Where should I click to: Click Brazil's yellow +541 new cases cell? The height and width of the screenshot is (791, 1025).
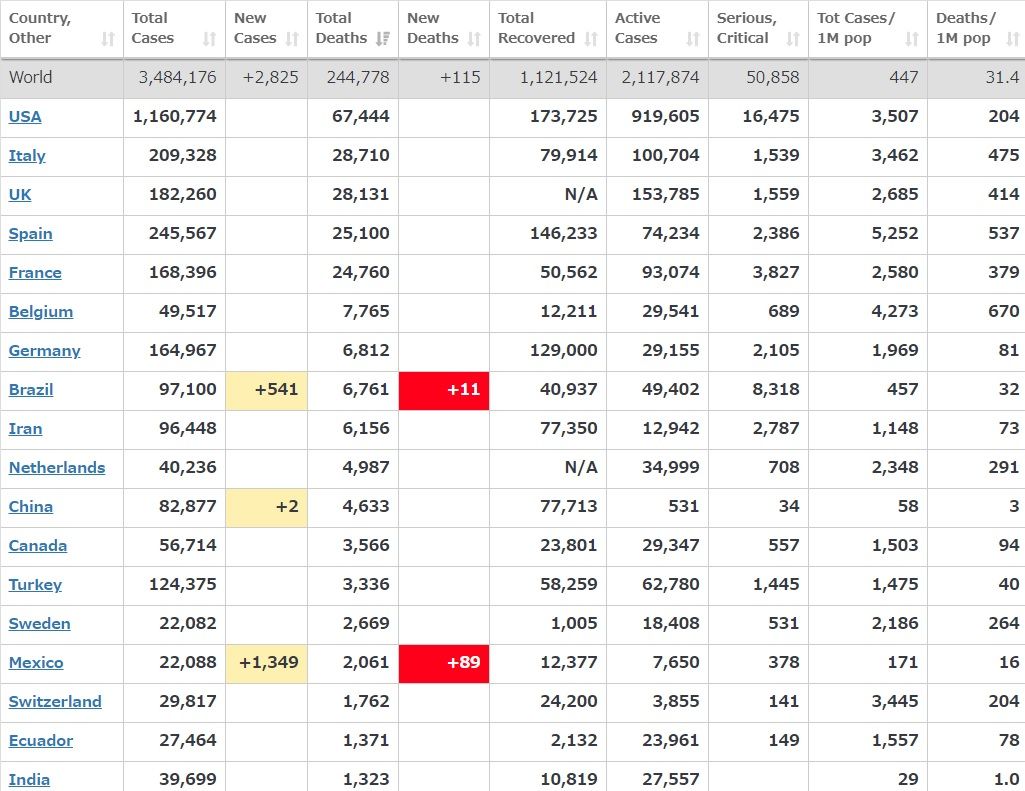[x=267, y=389]
